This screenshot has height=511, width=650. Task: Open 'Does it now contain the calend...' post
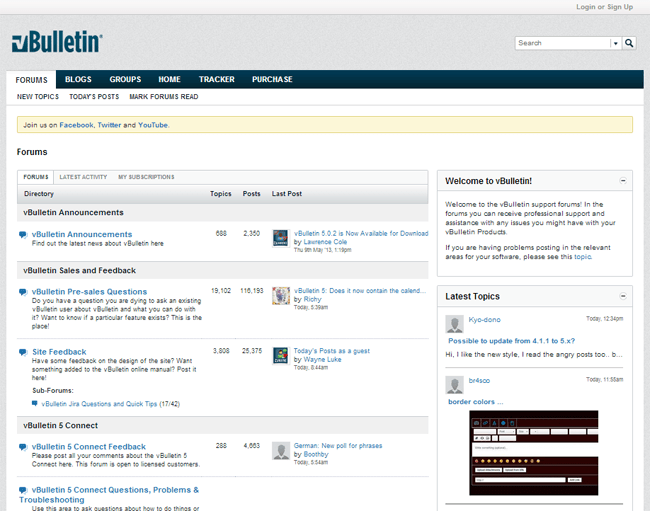(x=360, y=291)
